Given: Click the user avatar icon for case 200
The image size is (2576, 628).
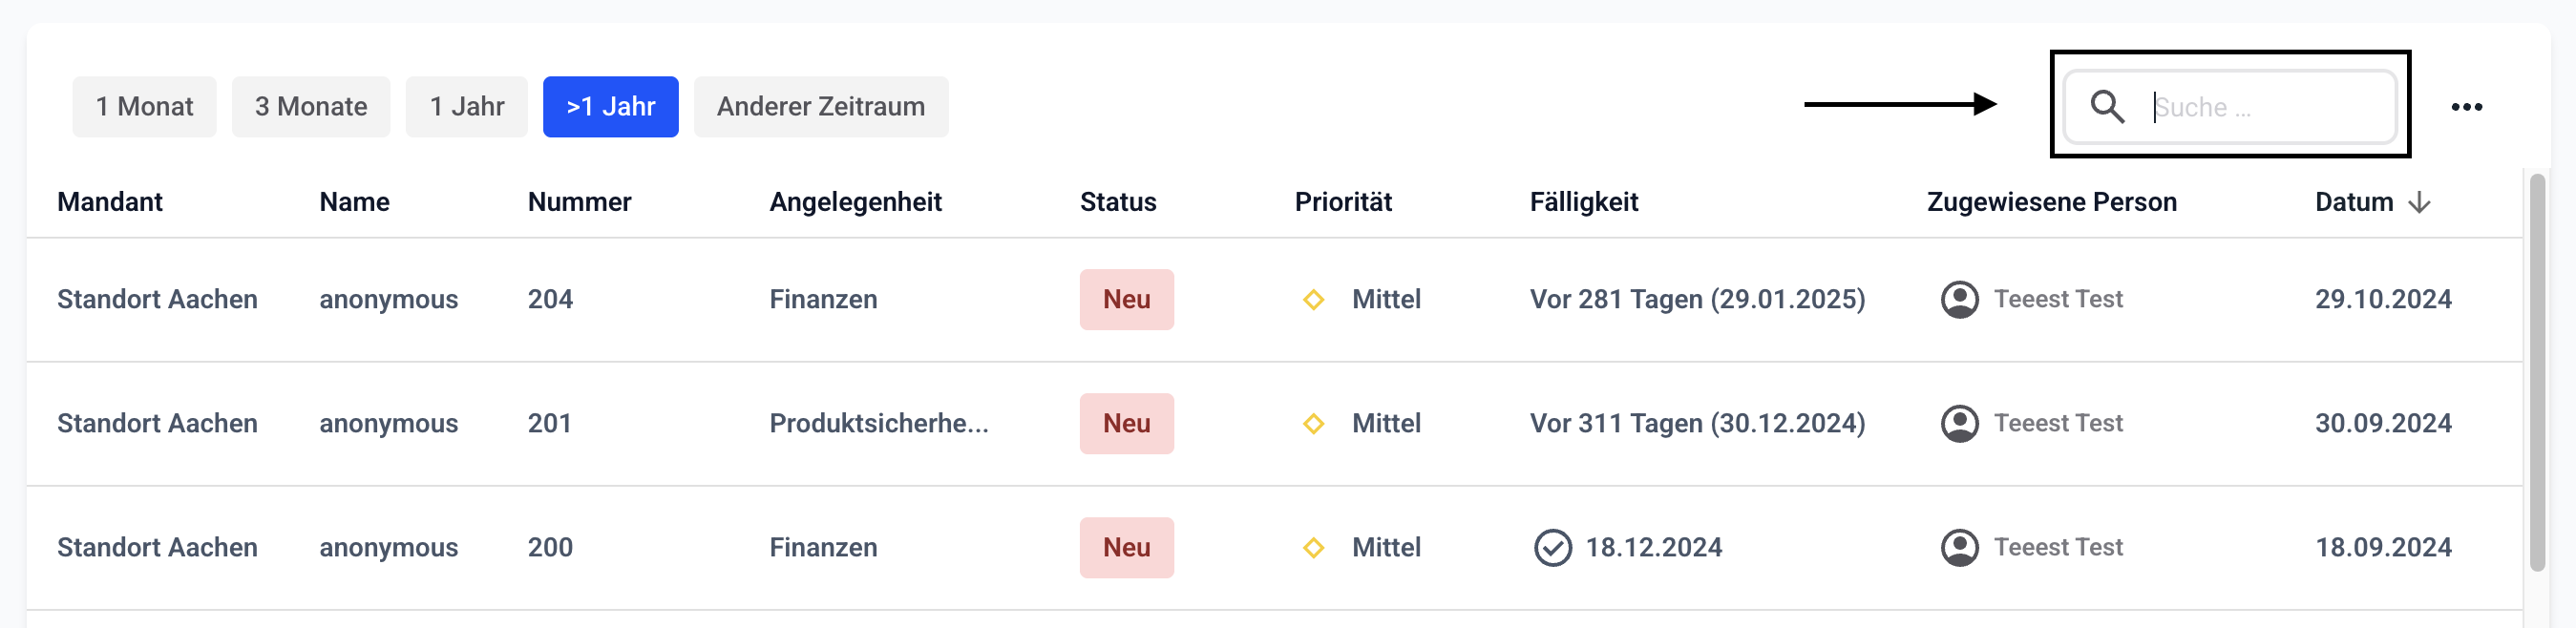Looking at the screenshot, I should point(1959,547).
